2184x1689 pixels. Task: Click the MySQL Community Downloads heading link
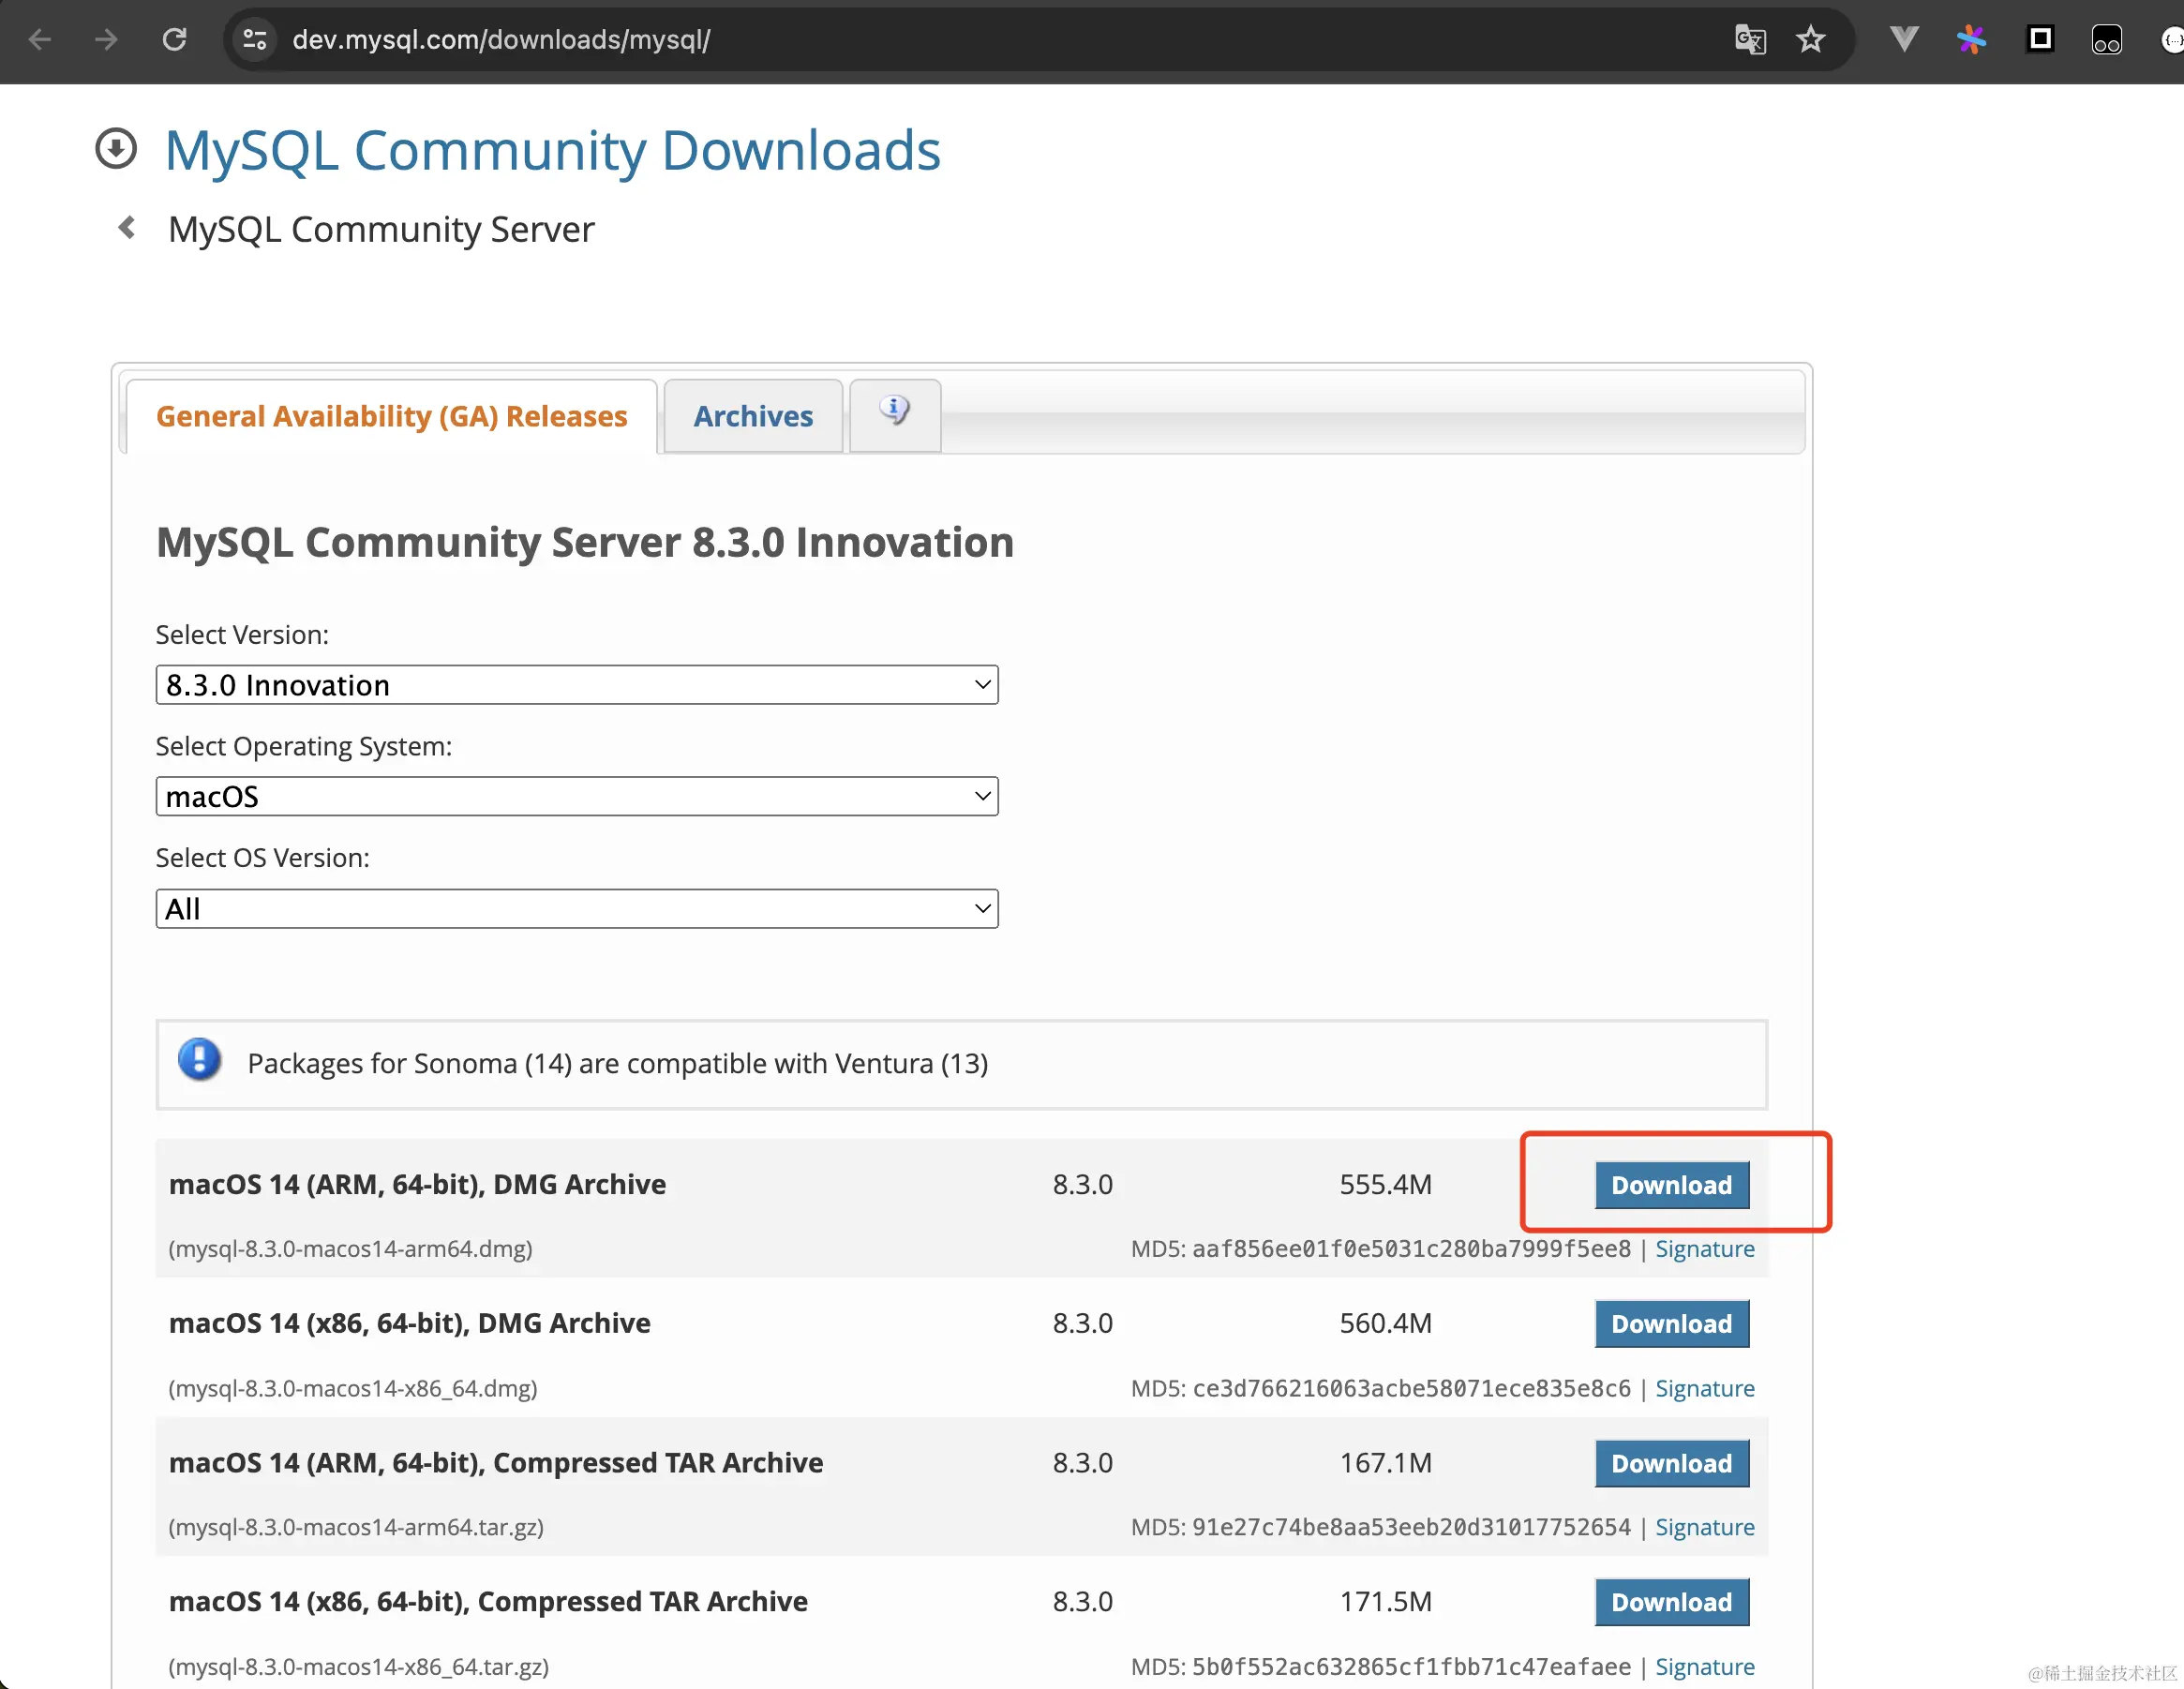point(552,151)
